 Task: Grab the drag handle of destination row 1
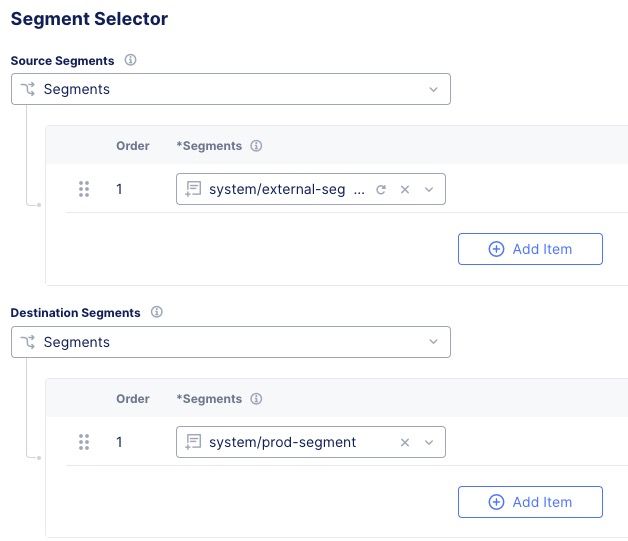(84, 442)
